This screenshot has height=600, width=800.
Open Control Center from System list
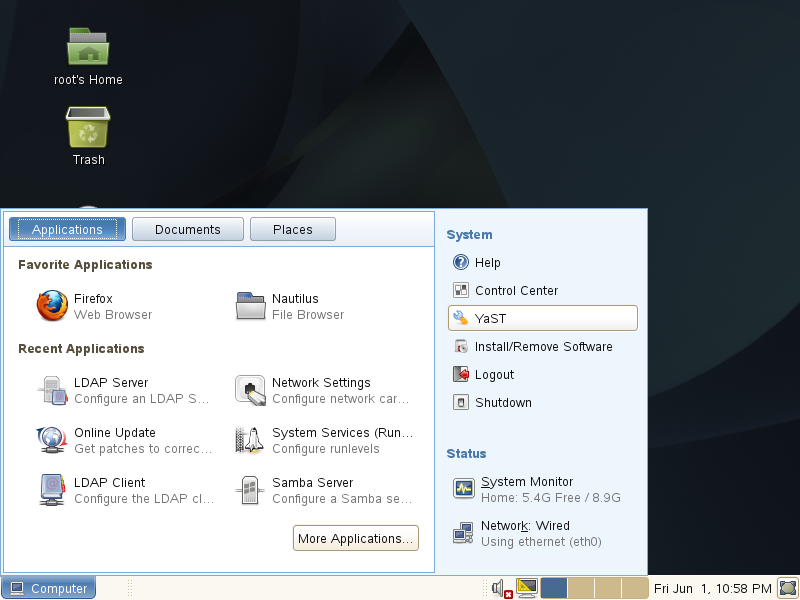pyautogui.click(x=543, y=290)
